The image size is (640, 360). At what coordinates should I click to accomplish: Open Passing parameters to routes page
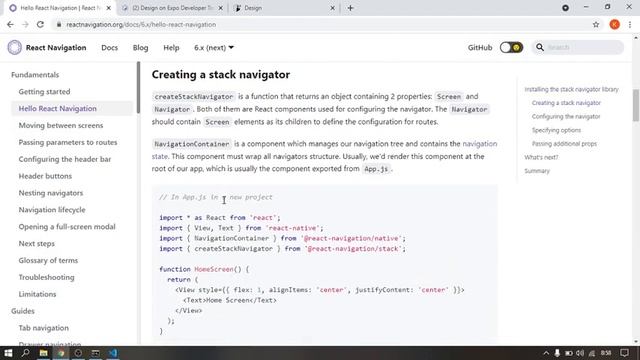click(x=68, y=142)
